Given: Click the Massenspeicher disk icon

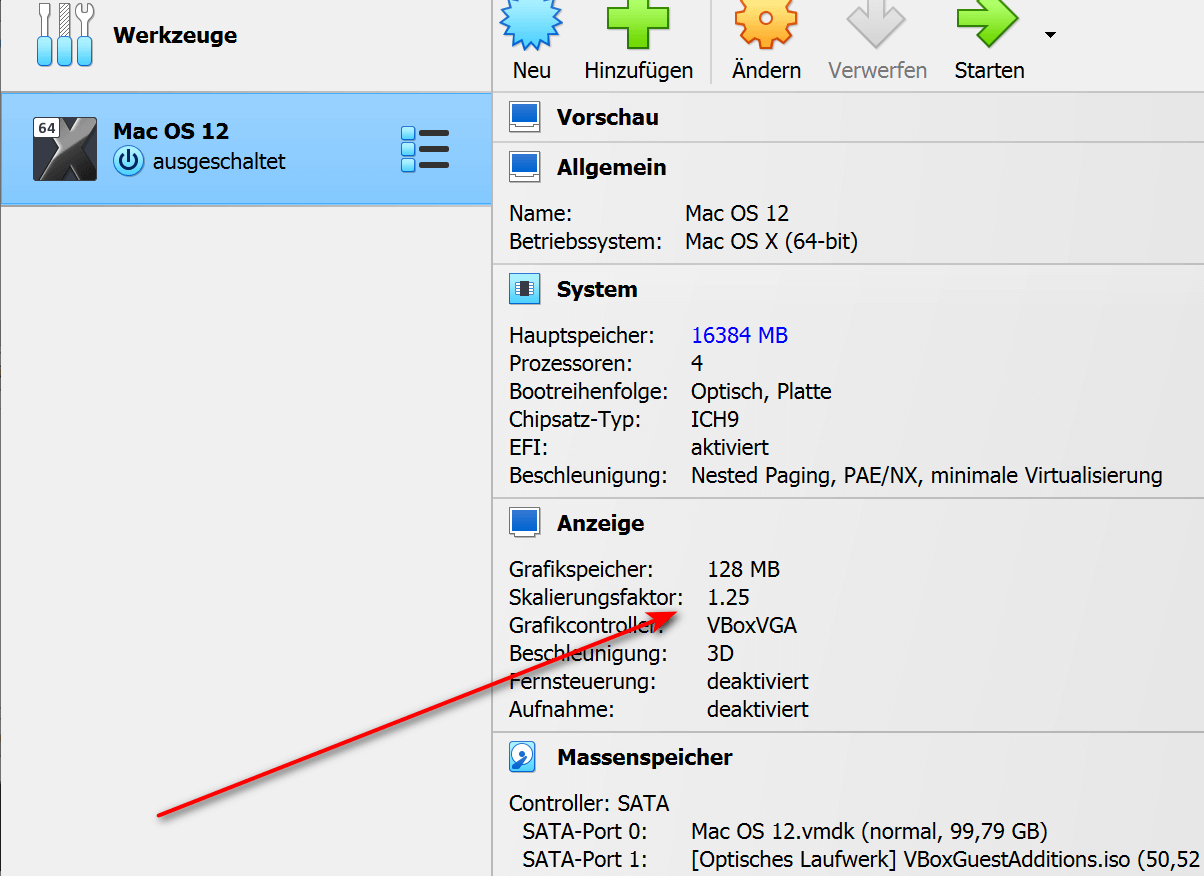Looking at the screenshot, I should tap(525, 757).
